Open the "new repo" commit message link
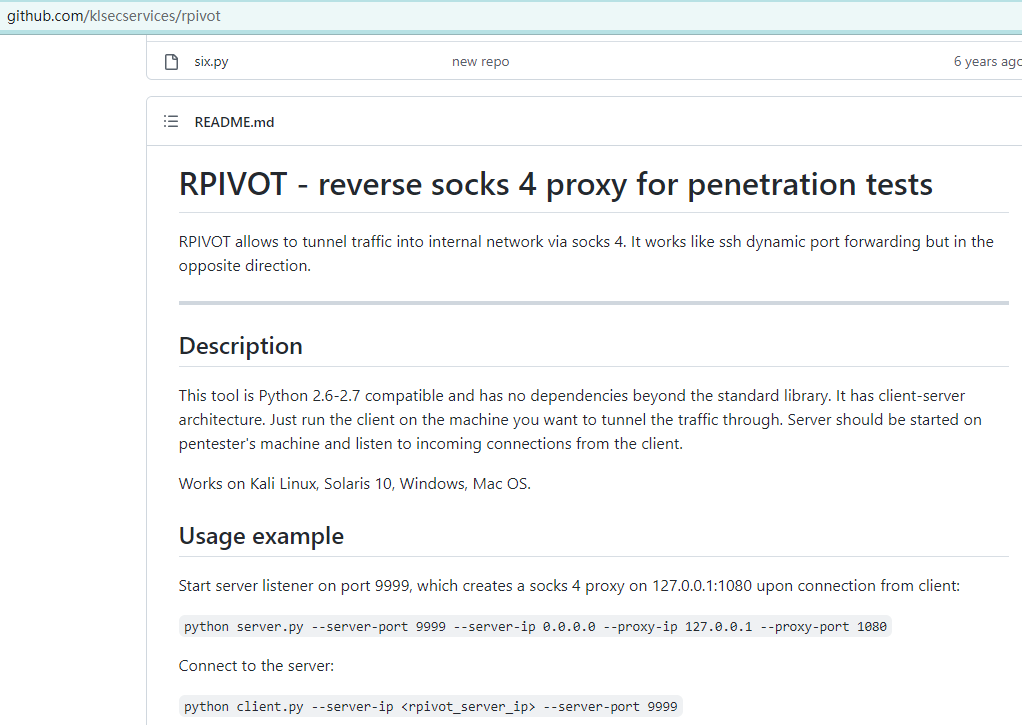Screen dimensions: 1022x725 coord(480,61)
